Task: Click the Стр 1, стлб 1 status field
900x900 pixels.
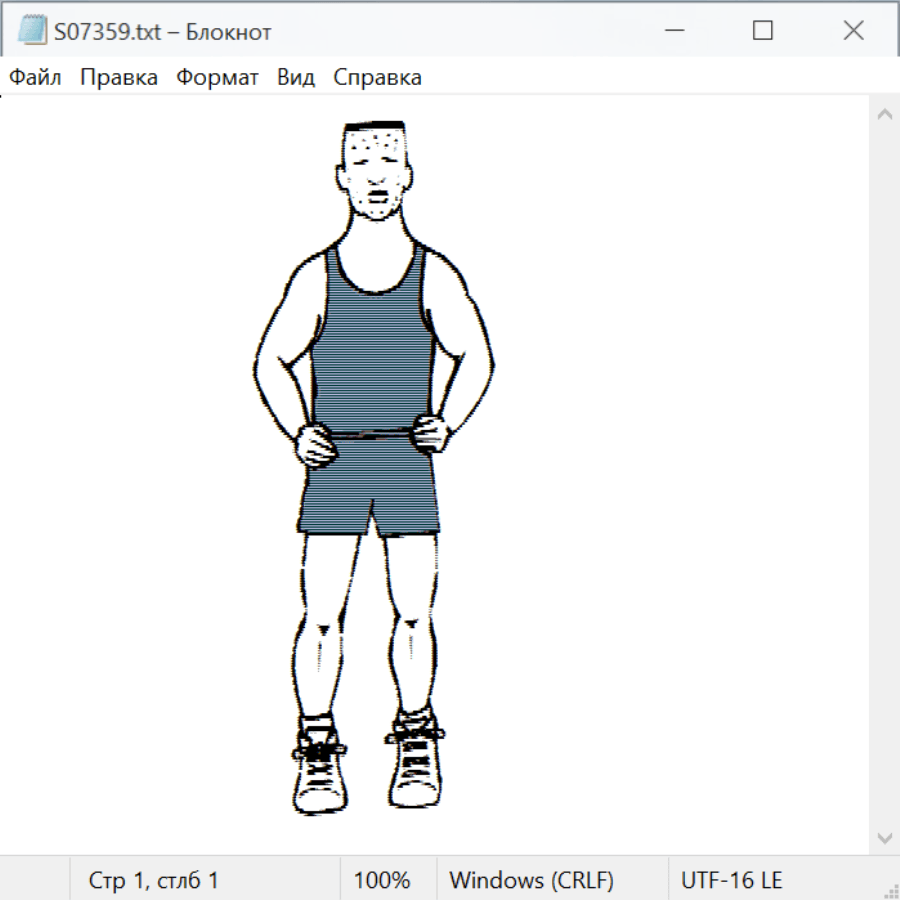Action: pos(154,880)
